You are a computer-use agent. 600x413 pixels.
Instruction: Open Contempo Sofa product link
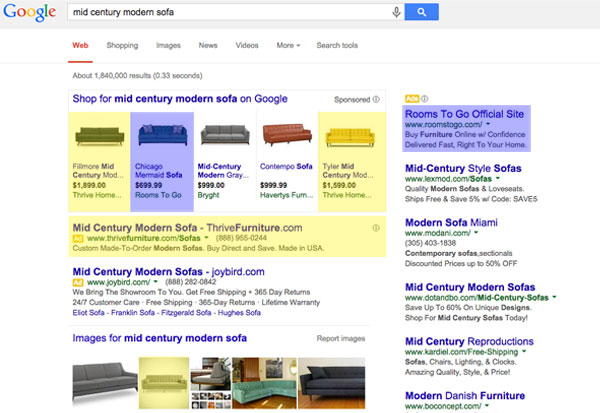pyautogui.click(x=286, y=167)
